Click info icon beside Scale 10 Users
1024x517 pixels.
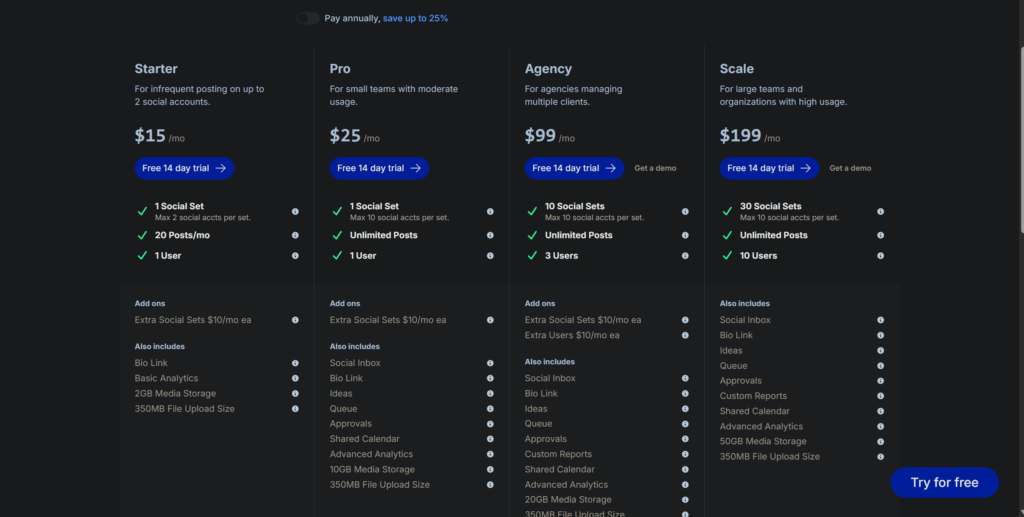[880, 256]
